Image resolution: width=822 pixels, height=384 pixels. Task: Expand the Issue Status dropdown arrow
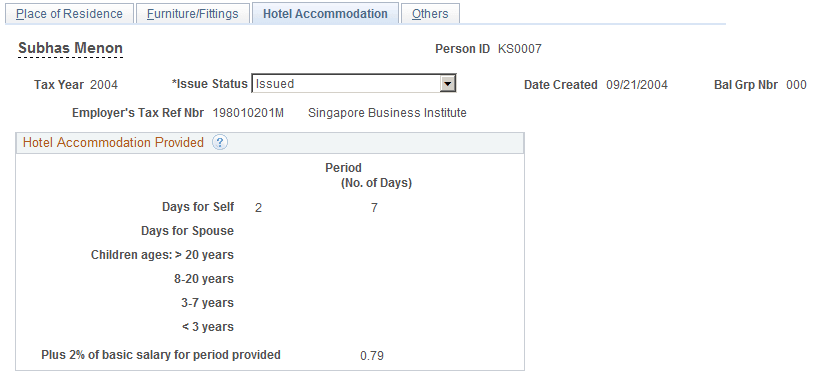coord(447,83)
